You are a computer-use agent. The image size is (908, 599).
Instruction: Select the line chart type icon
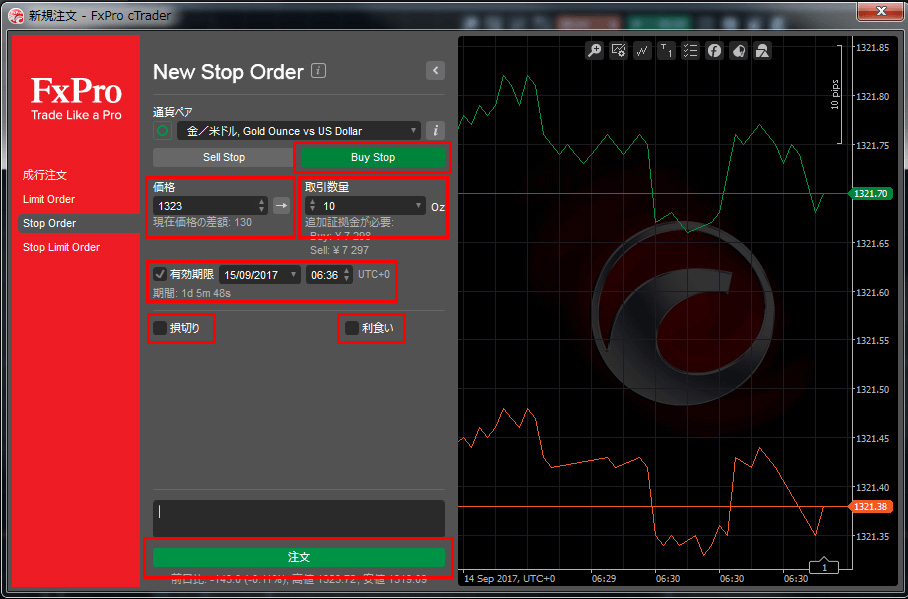642,51
